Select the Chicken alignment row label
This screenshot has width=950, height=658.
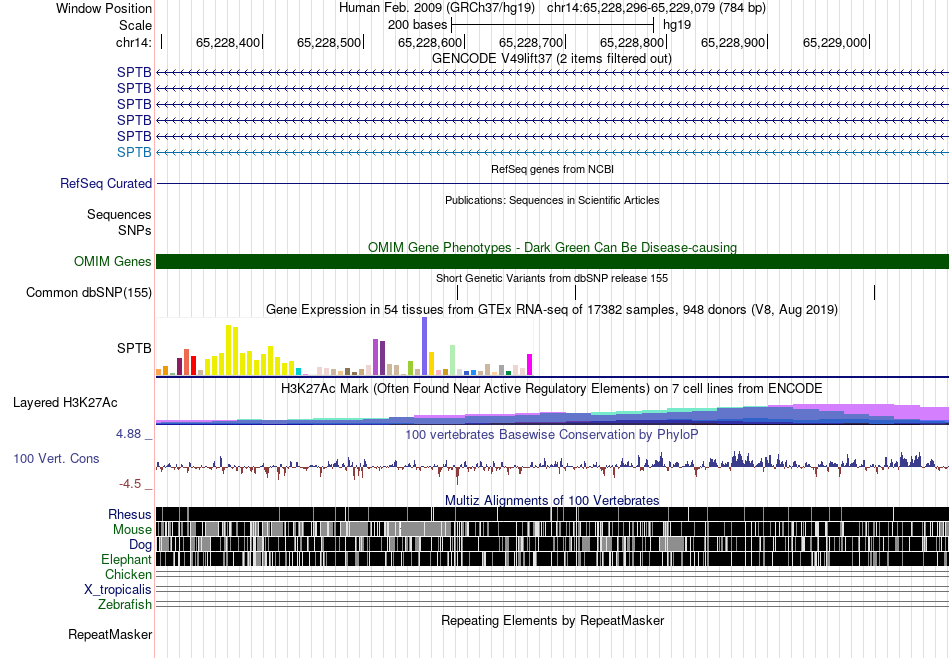(x=128, y=574)
